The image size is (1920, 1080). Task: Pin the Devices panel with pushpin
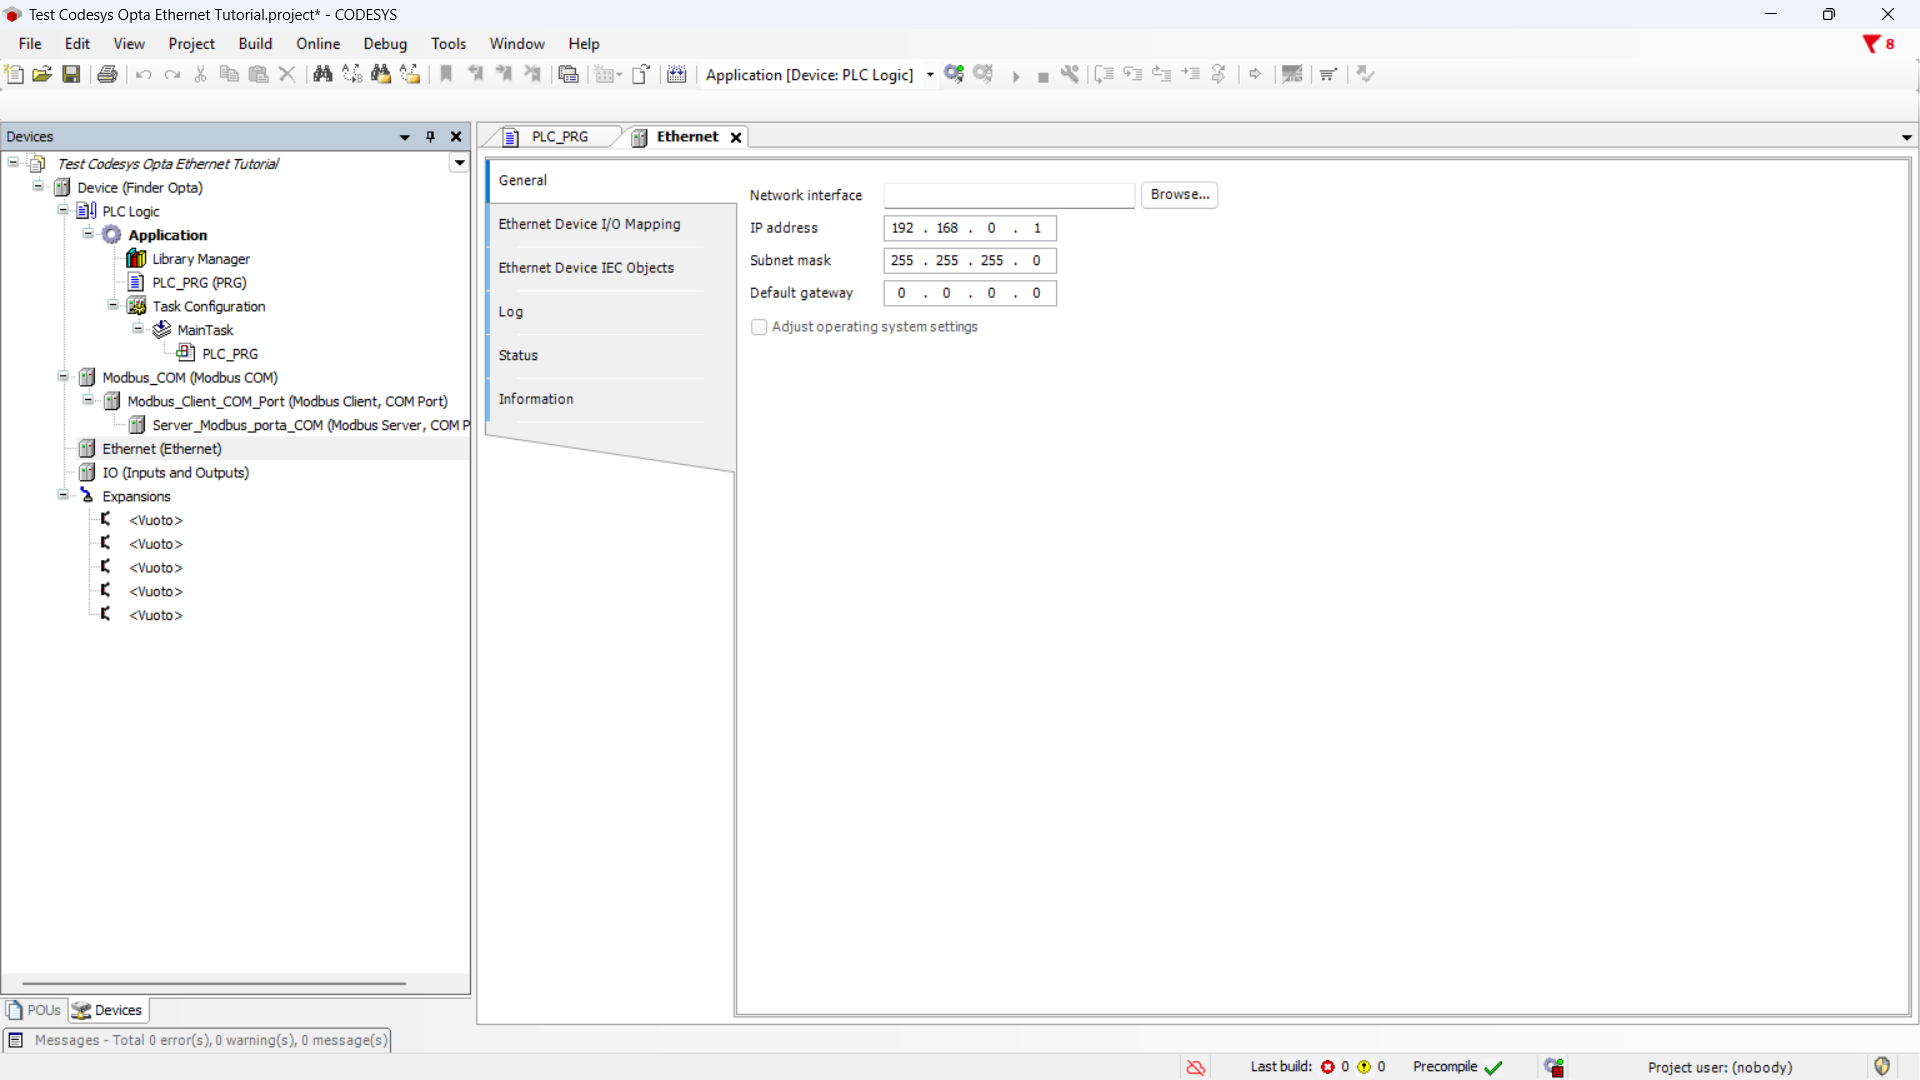point(431,137)
